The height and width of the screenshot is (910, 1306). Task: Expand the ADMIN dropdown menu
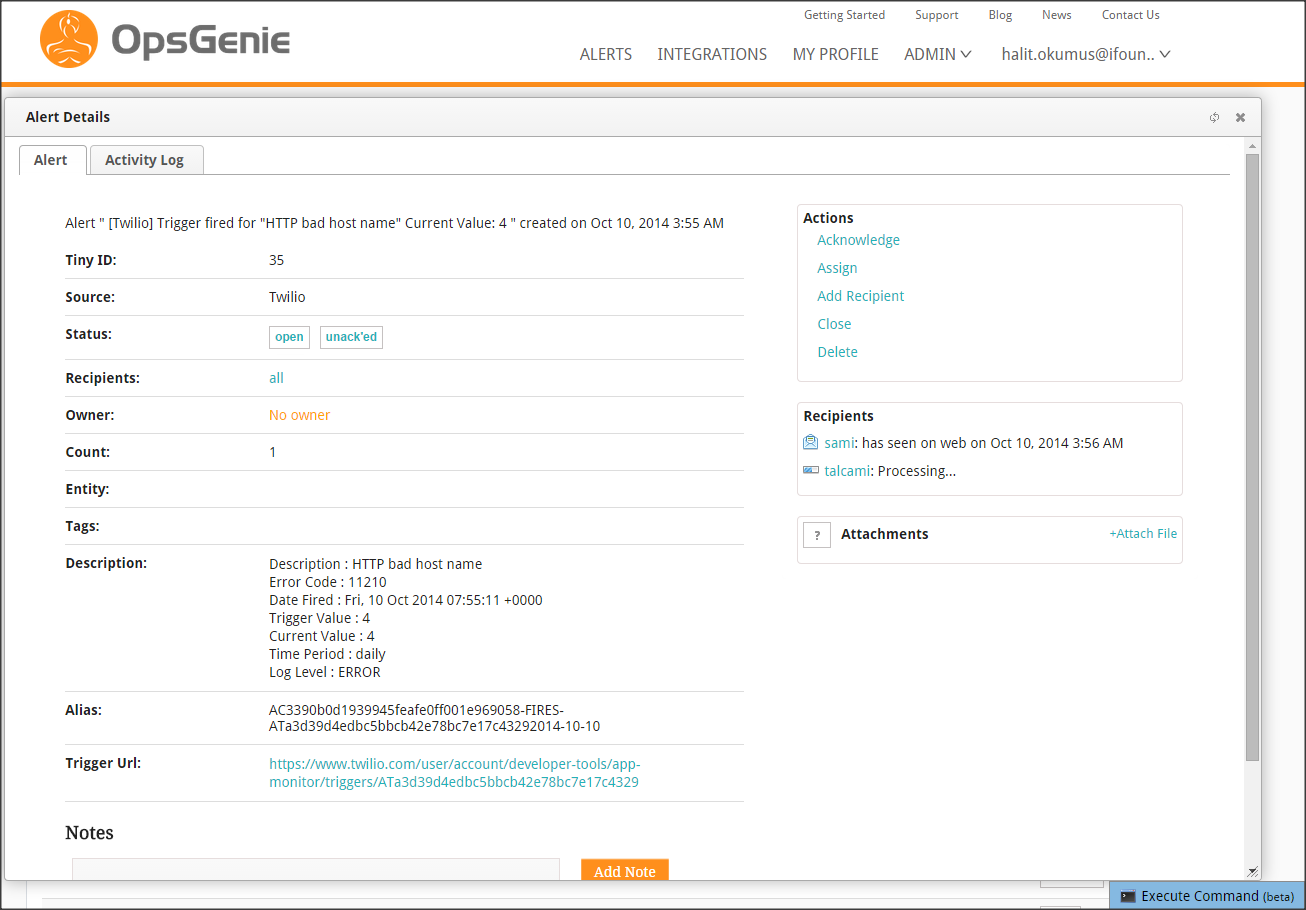pos(938,54)
